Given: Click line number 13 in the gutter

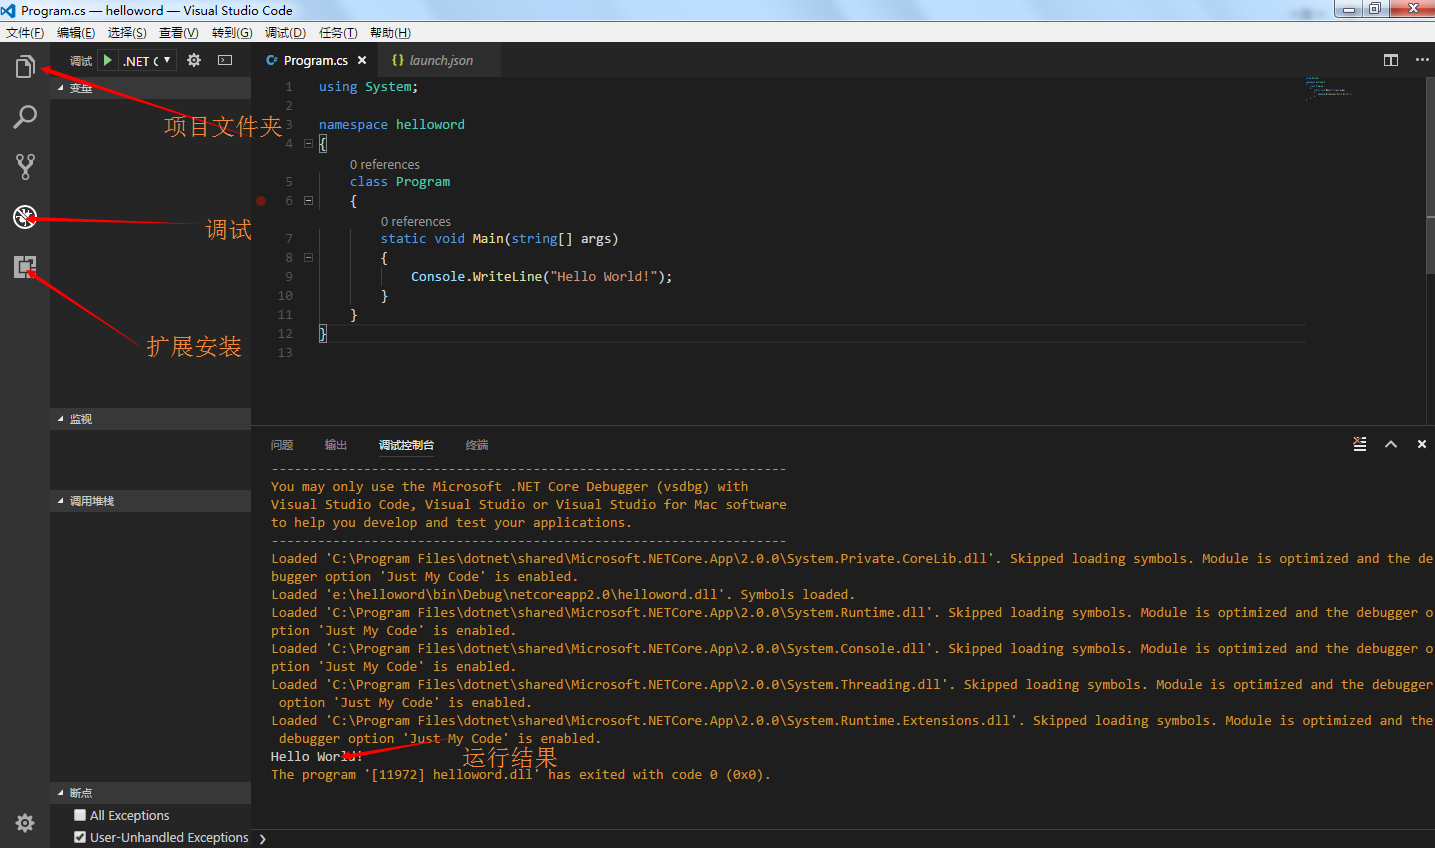Looking at the screenshot, I should (x=285, y=353).
